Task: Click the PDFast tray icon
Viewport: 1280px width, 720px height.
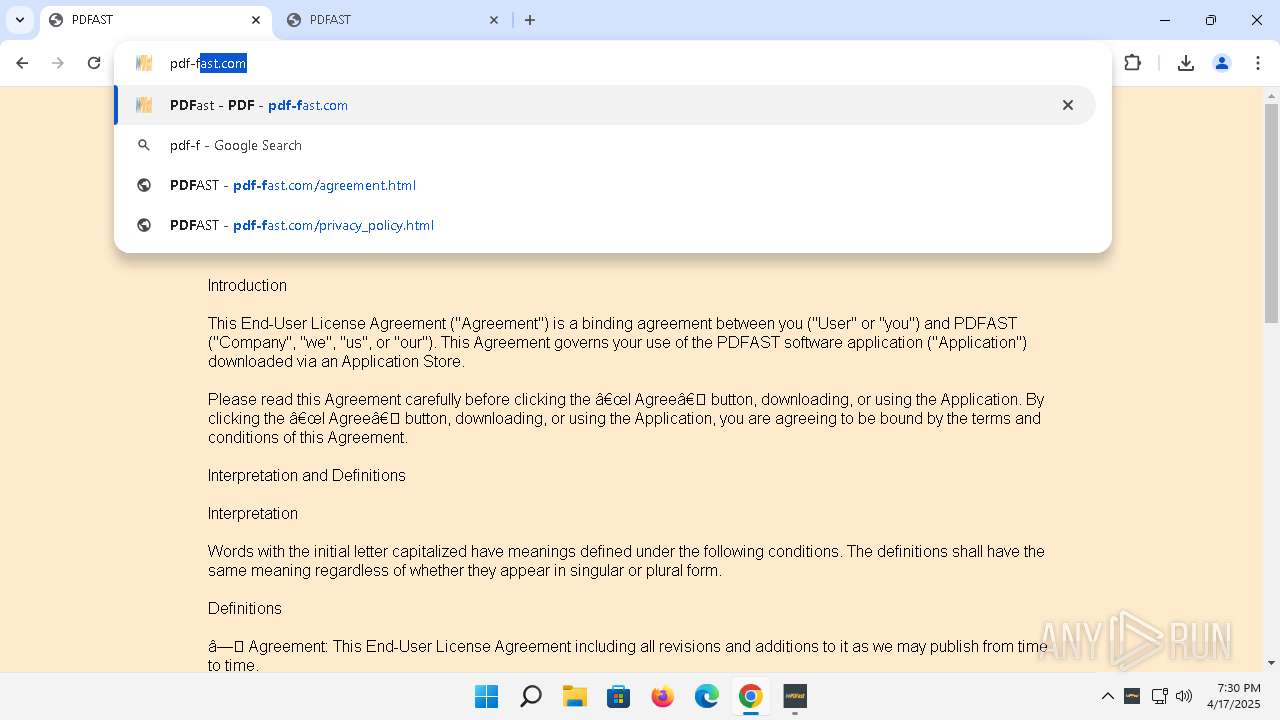Action: point(1133,696)
